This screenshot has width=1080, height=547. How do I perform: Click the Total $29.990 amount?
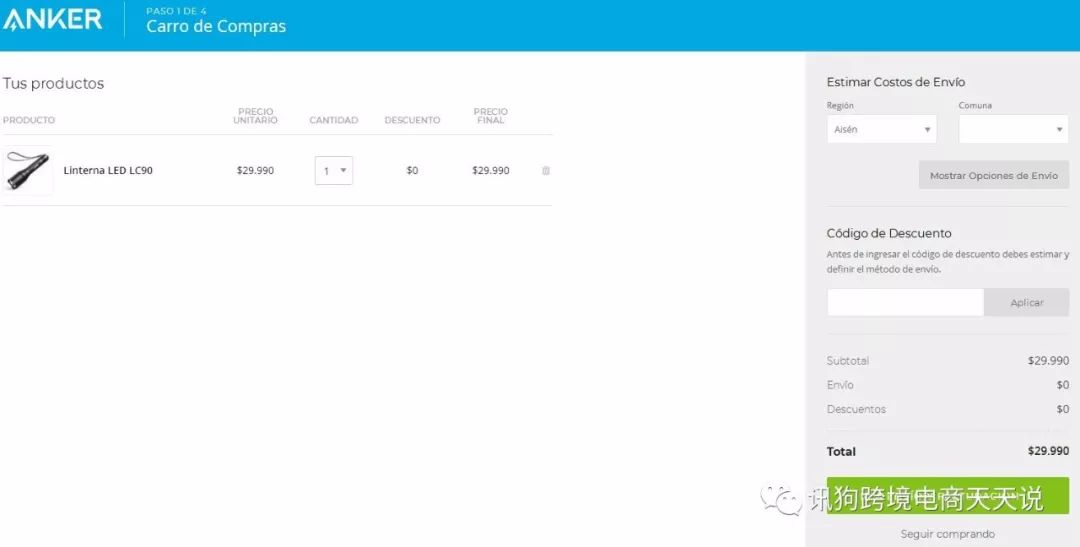pos(1048,451)
